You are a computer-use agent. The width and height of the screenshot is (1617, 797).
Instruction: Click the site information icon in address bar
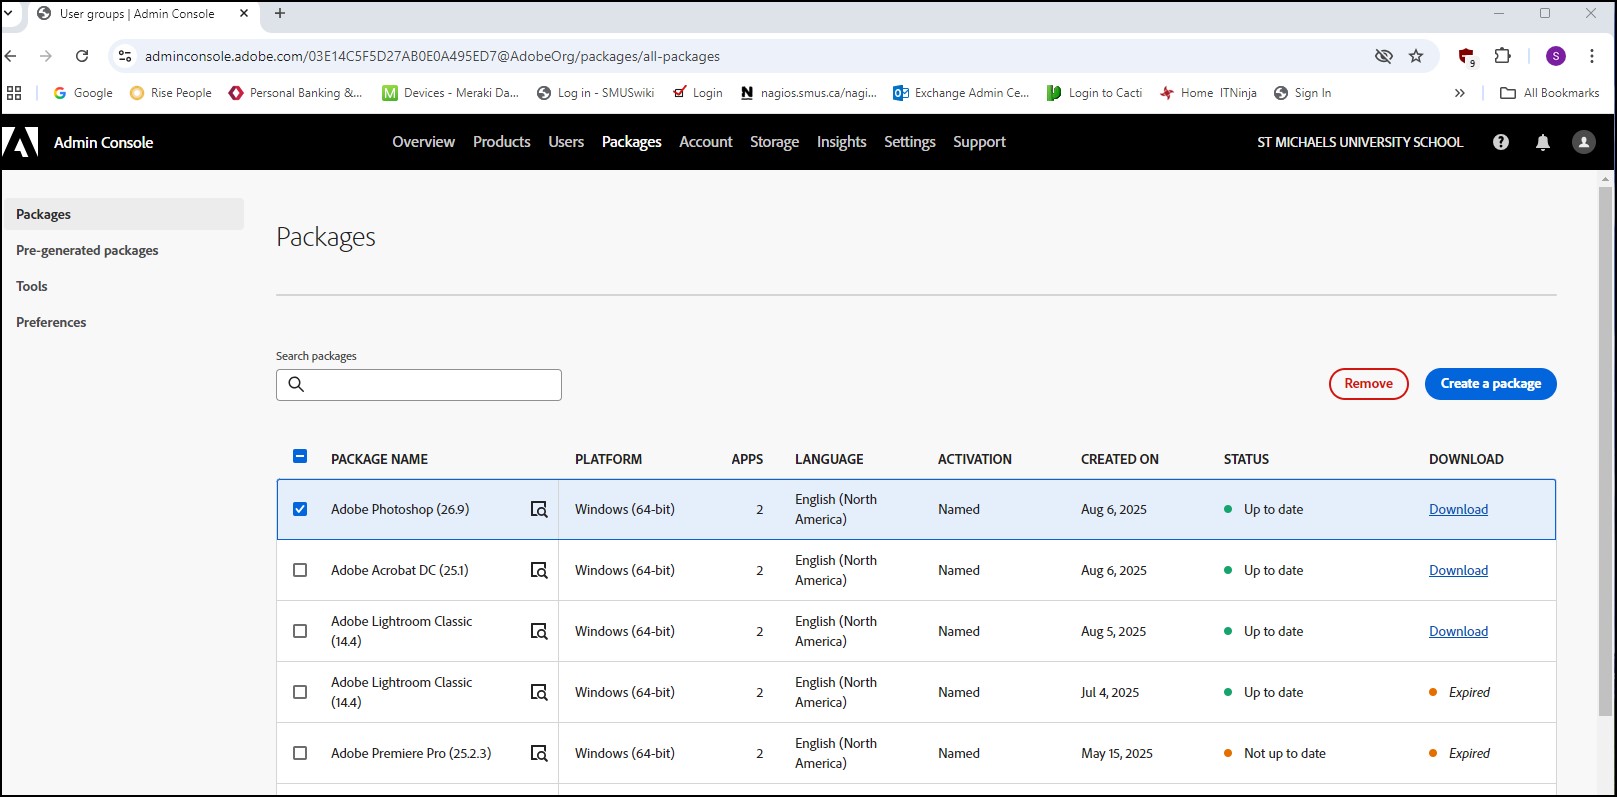pos(125,56)
